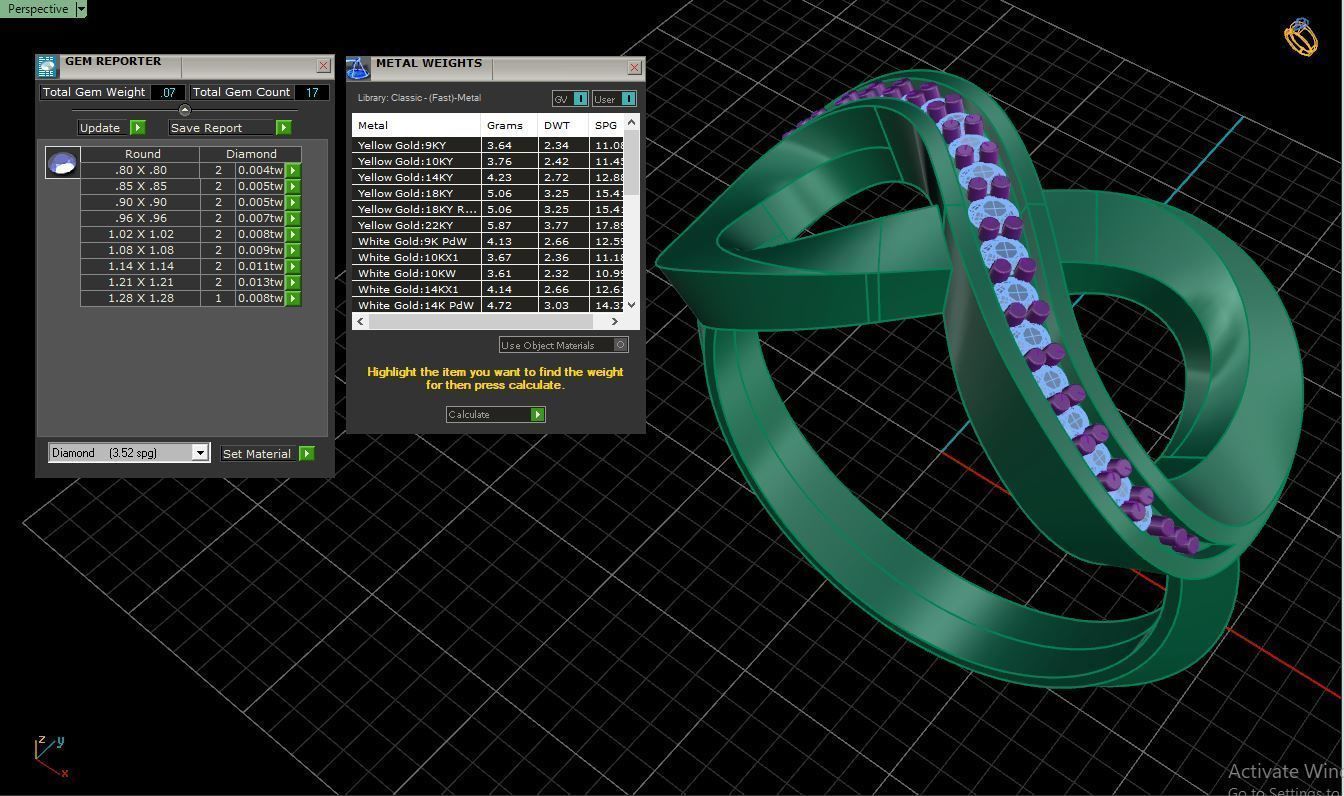Click the green arrow on the Update button
The width and height of the screenshot is (1344, 796).
[138, 128]
